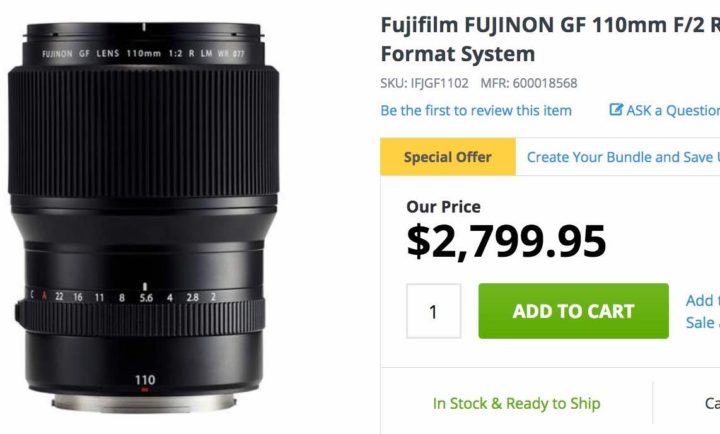Screen dimensions: 720x434
Task: Click the FUJINON GF LENS engraving on the photo
Action: tap(81, 53)
